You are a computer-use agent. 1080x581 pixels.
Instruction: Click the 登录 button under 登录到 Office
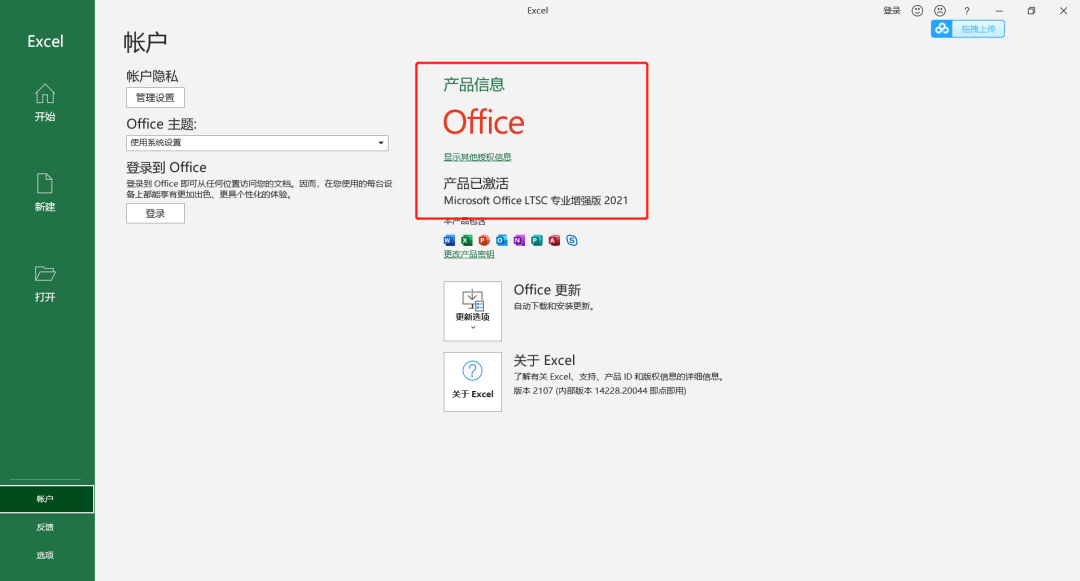155,213
